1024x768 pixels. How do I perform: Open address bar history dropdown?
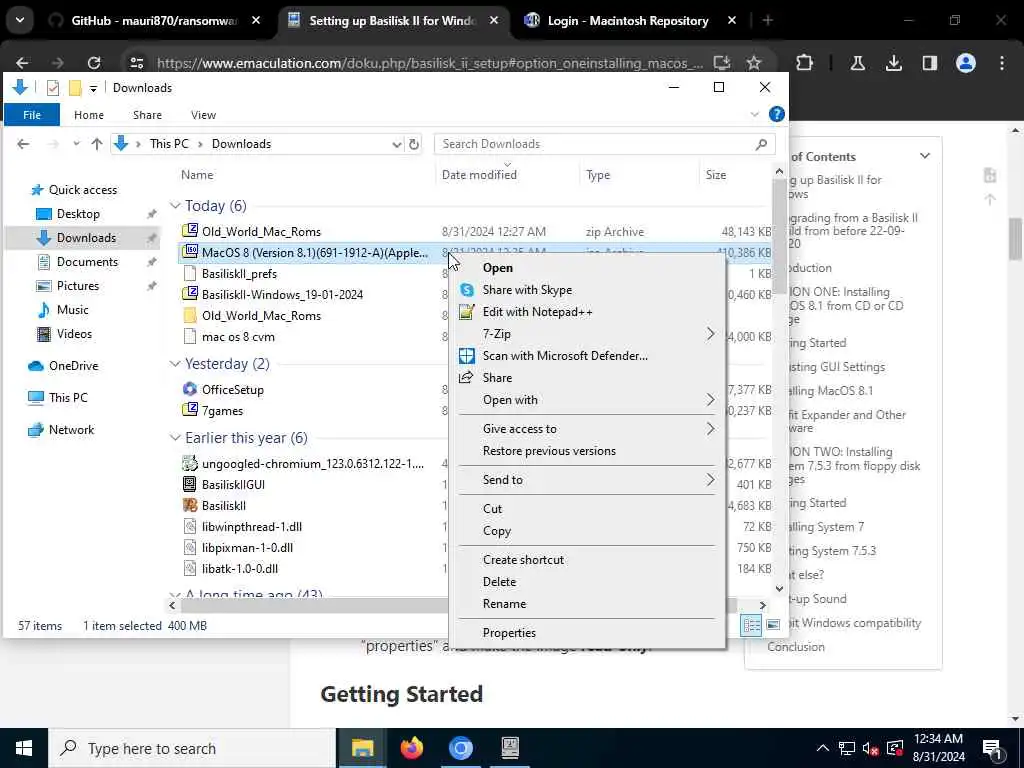tap(396, 144)
